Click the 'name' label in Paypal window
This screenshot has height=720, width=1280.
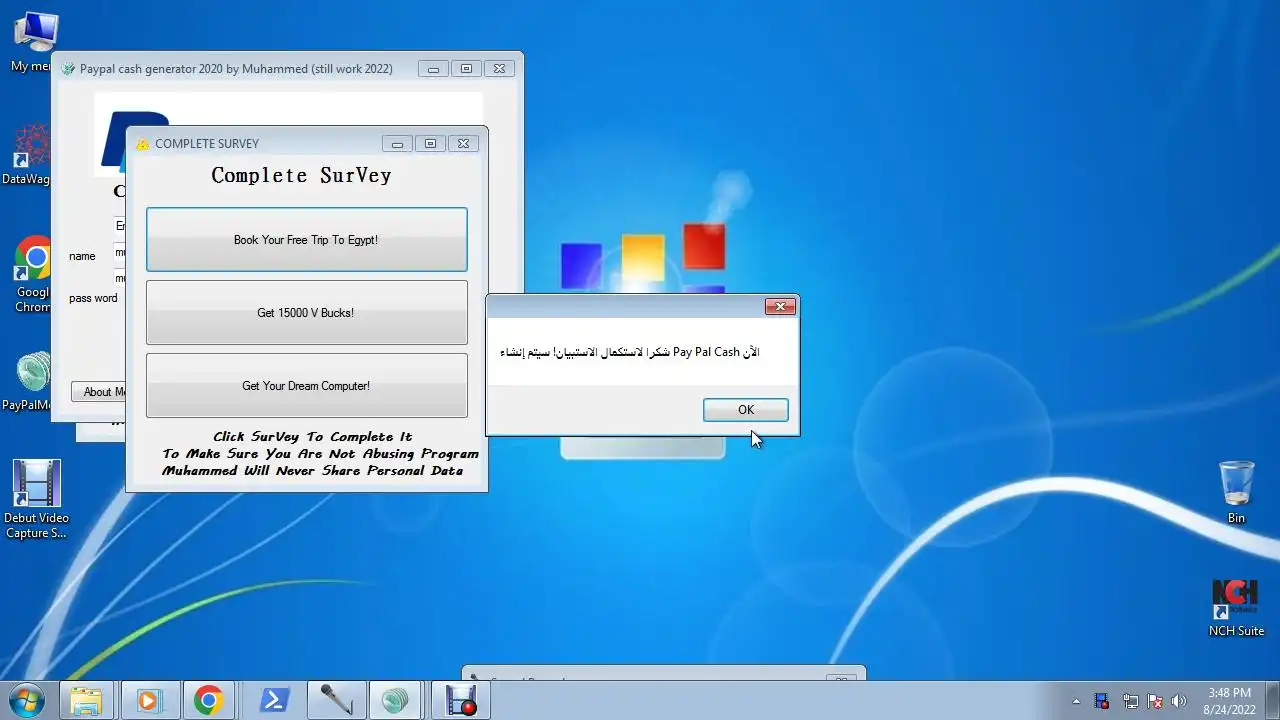pyautogui.click(x=82, y=256)
